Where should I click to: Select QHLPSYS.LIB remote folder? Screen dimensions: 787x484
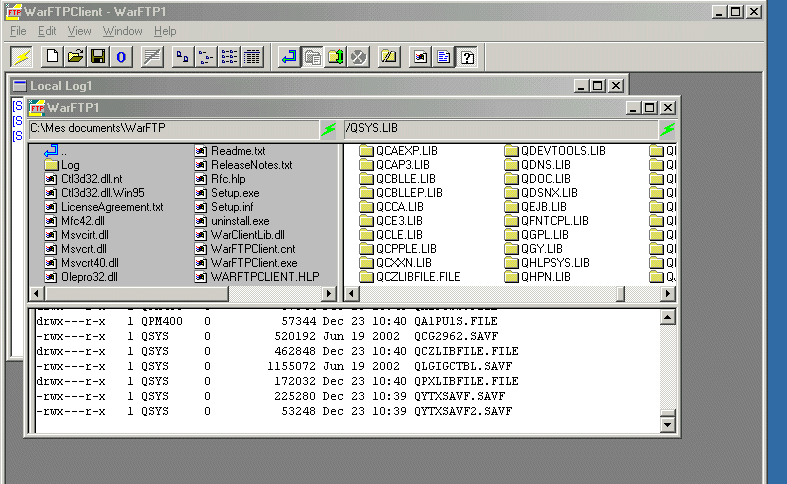coord(547,263)
